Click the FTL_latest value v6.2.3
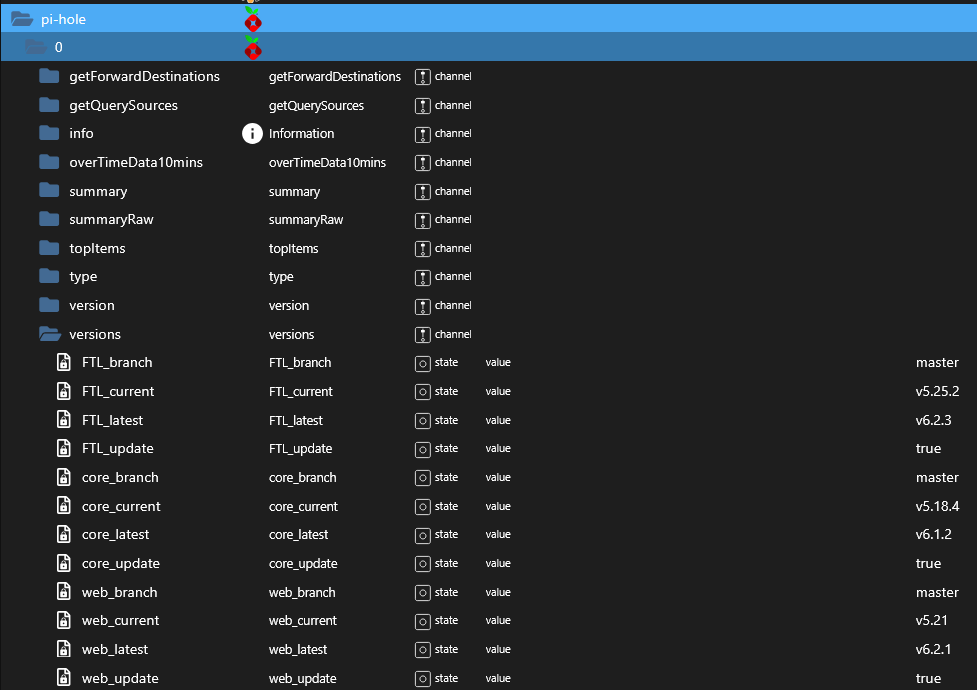977x690 pixels. pos(933,420)
